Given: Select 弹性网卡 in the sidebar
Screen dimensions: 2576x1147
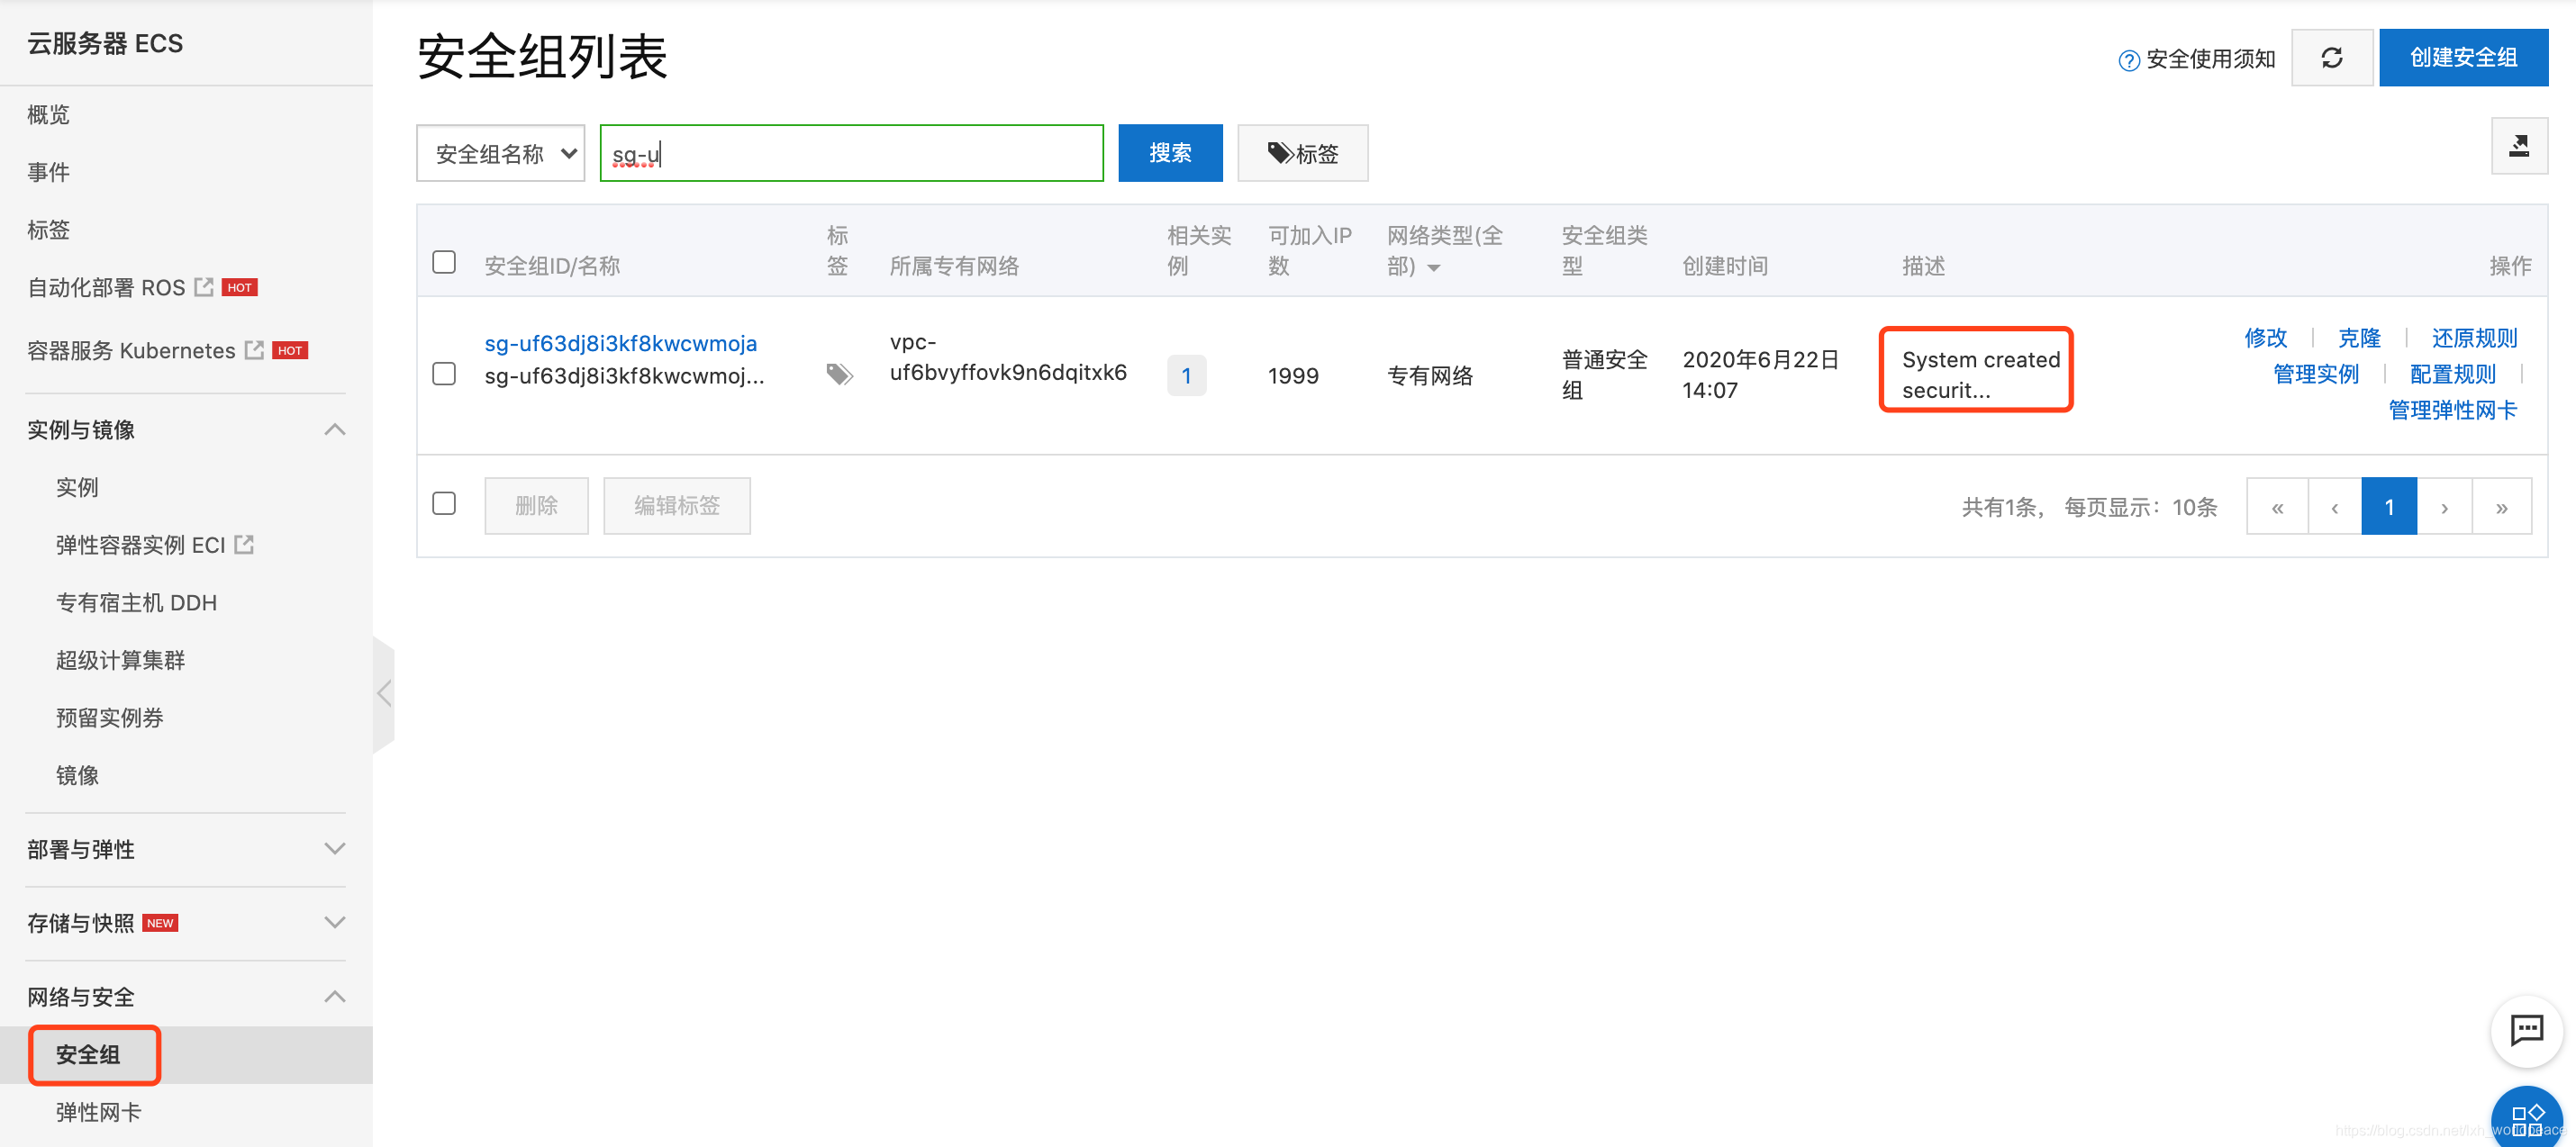Looking at the screenshot, I should [x=96, y=1111].
